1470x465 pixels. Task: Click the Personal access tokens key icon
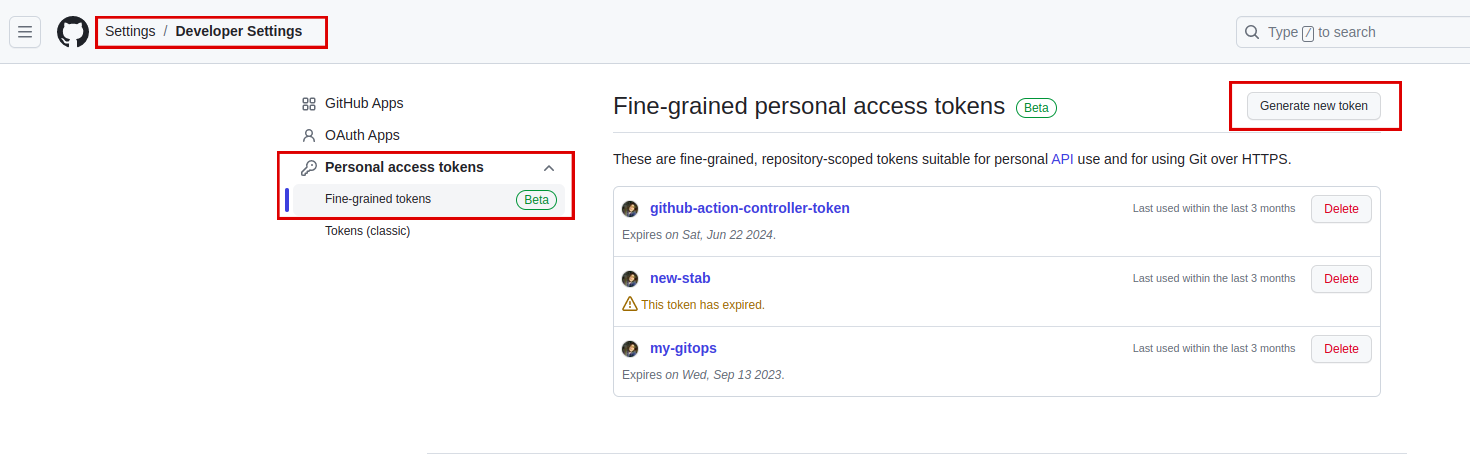309,168
